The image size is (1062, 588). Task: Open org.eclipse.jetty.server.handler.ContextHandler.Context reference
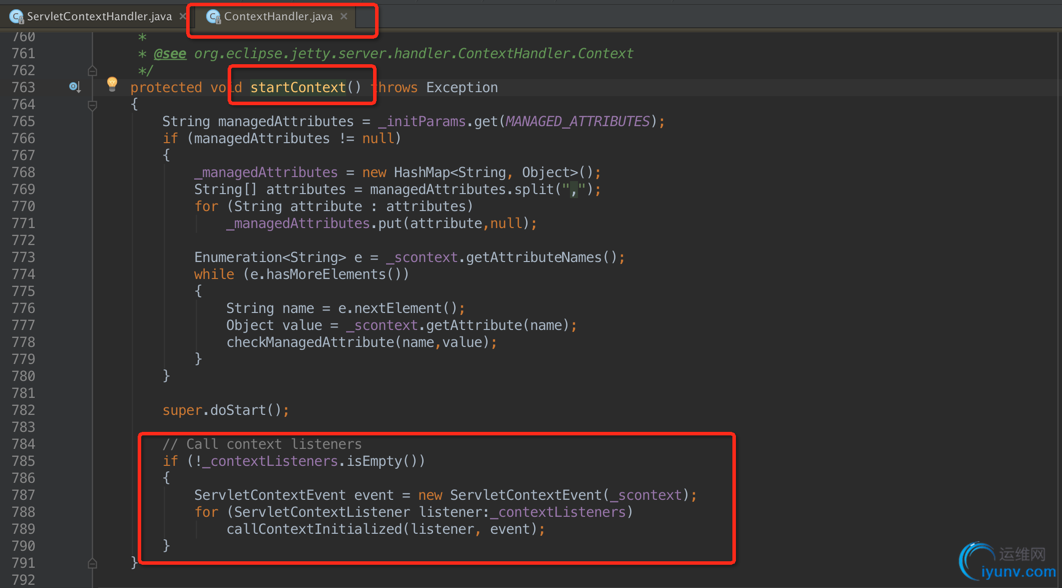[414, 54]
